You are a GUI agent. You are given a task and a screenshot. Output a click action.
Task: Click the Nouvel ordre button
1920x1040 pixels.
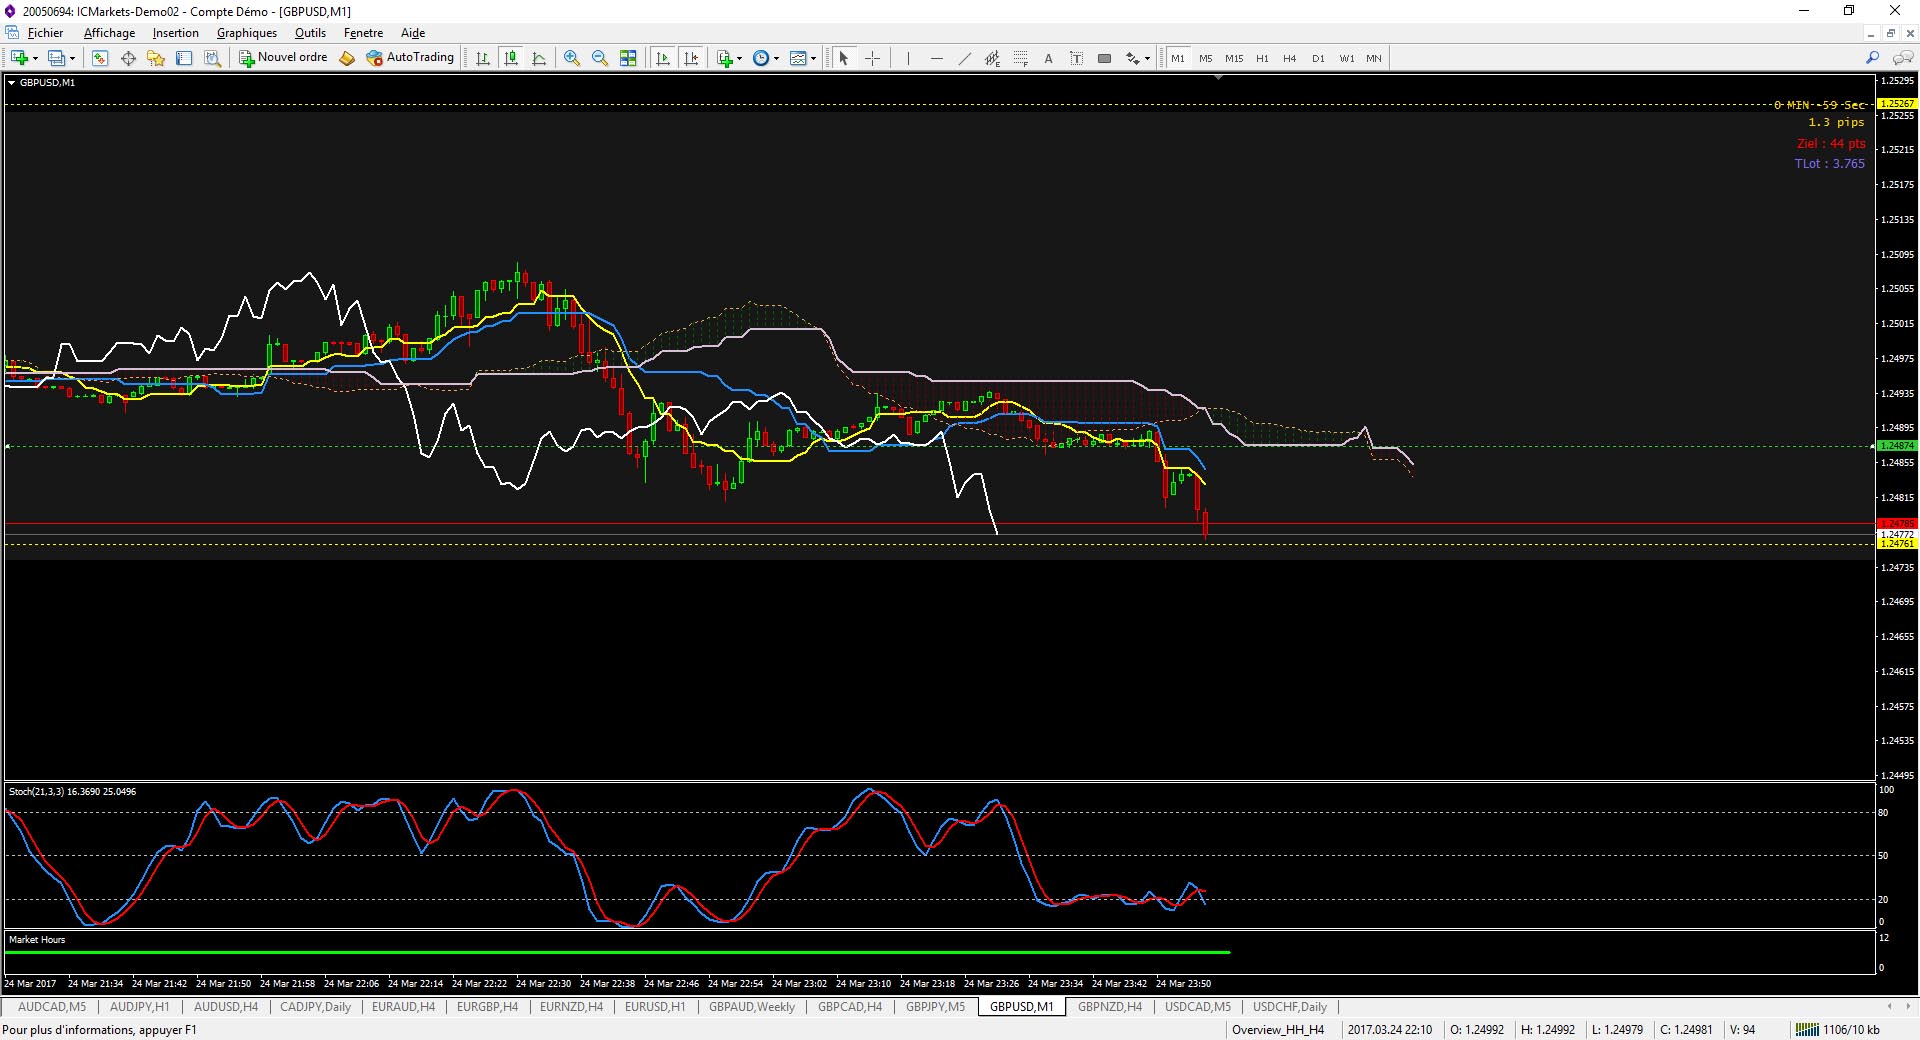click(x=283, y=58)
